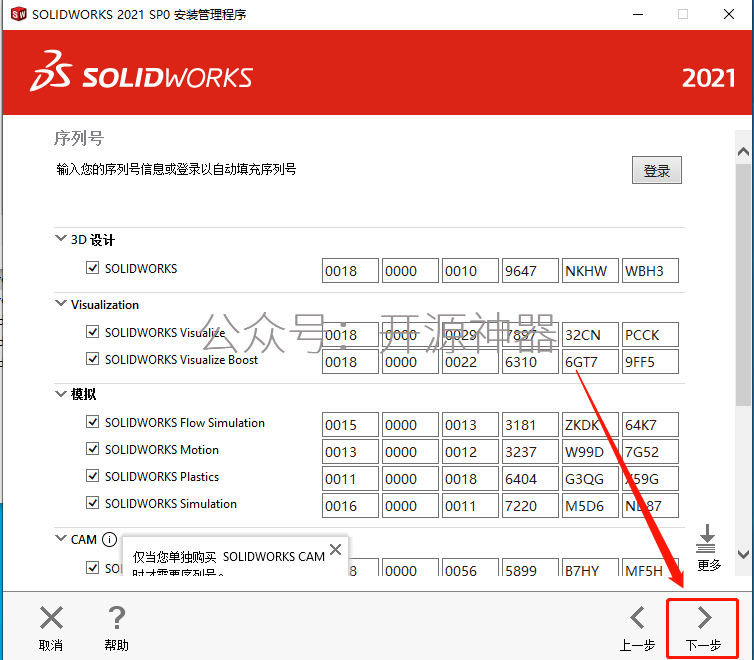Collapse the simulation (模拟) section

click(61, 394)
